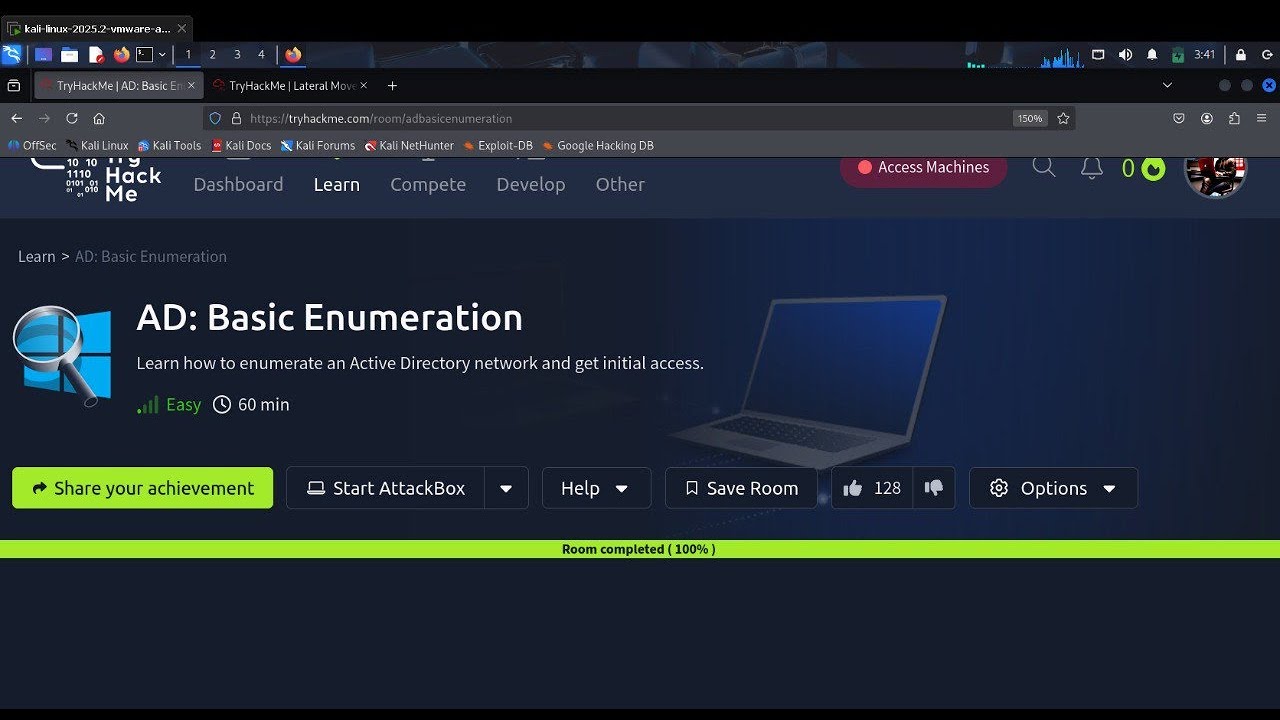Click the clock showing 3:41
Screen dimensions: 1280x720
[1205, 55]
